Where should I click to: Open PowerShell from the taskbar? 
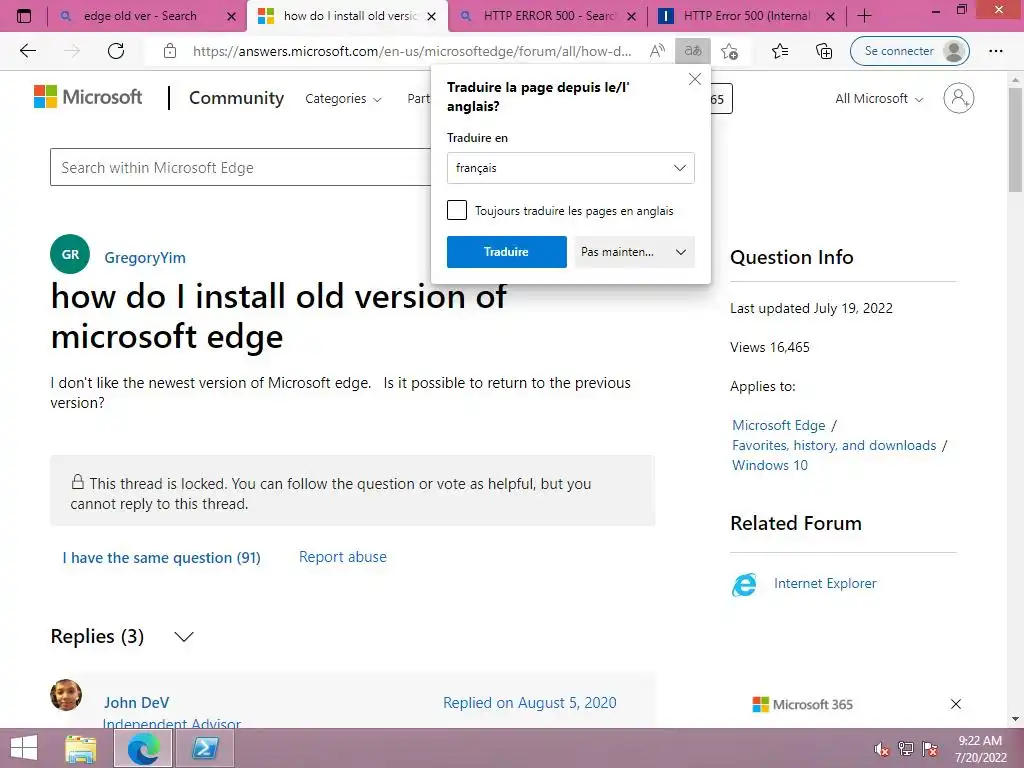click(204, 748)
